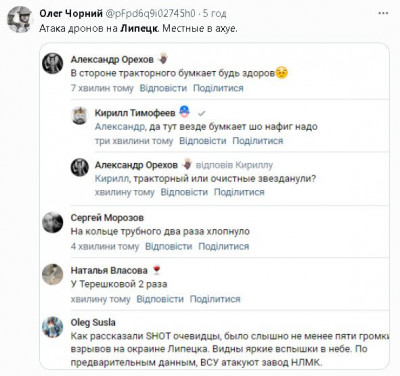This screenshot has height=376, width=400.
Task: Click the Oleg Susla commenter name
Action: pos(93,323)
